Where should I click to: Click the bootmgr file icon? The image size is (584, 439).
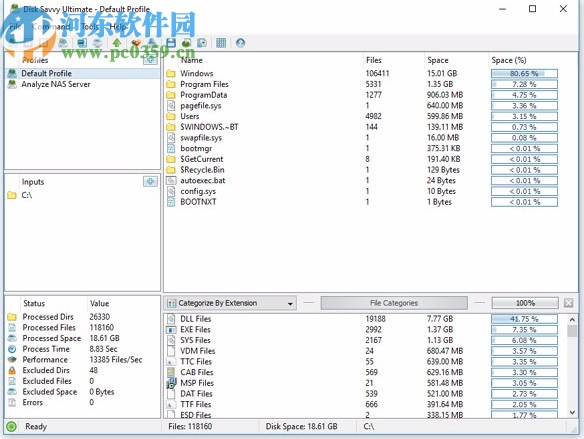pyautogui.click(x=171, y=149)
